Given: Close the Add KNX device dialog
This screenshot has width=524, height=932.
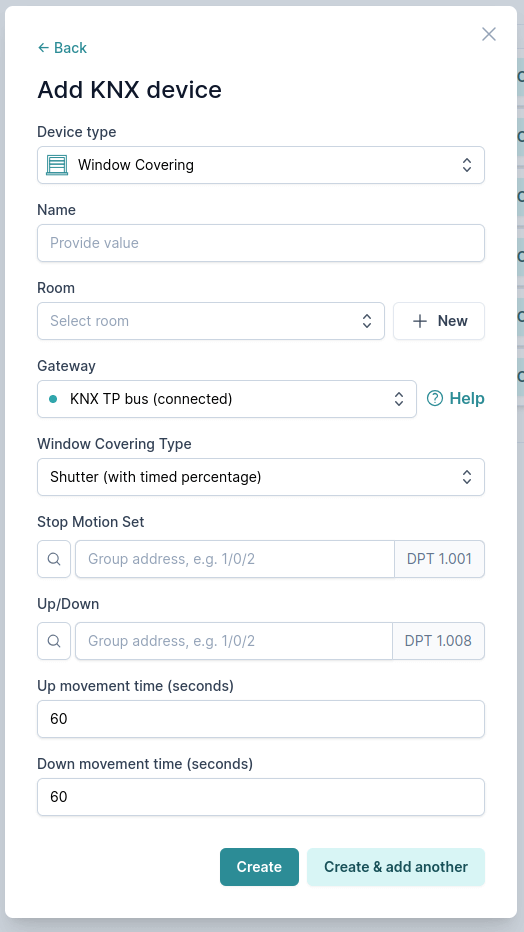Looking at the screenshot, I should click(488, 34).
